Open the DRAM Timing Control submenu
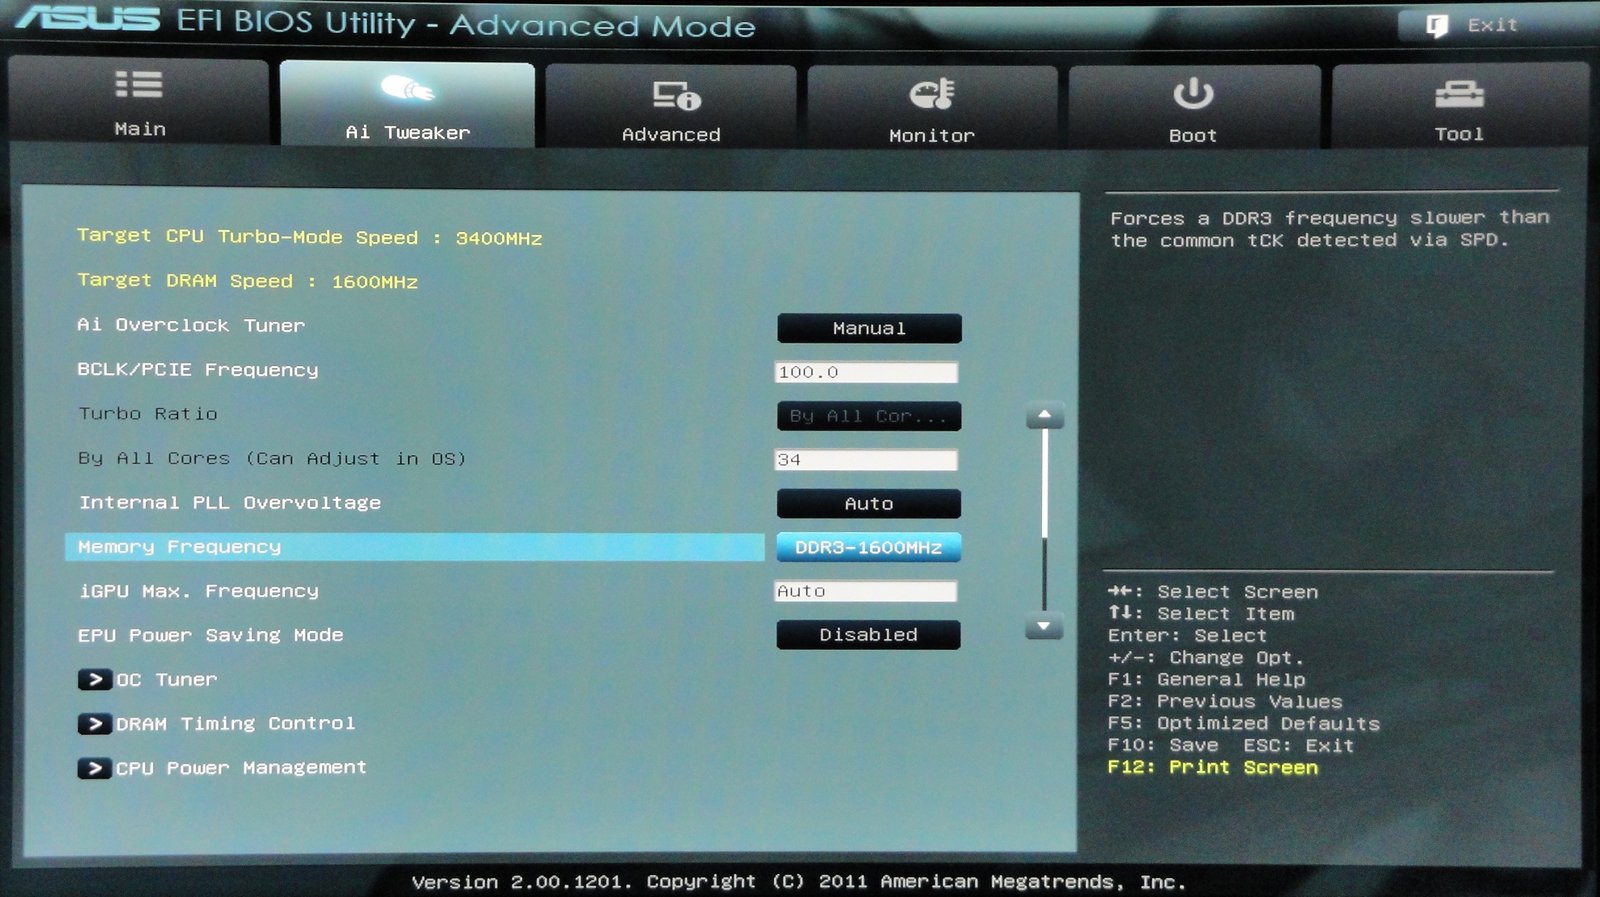The height and width of the screenshot is (897, 1600). [x=235, y=724]
